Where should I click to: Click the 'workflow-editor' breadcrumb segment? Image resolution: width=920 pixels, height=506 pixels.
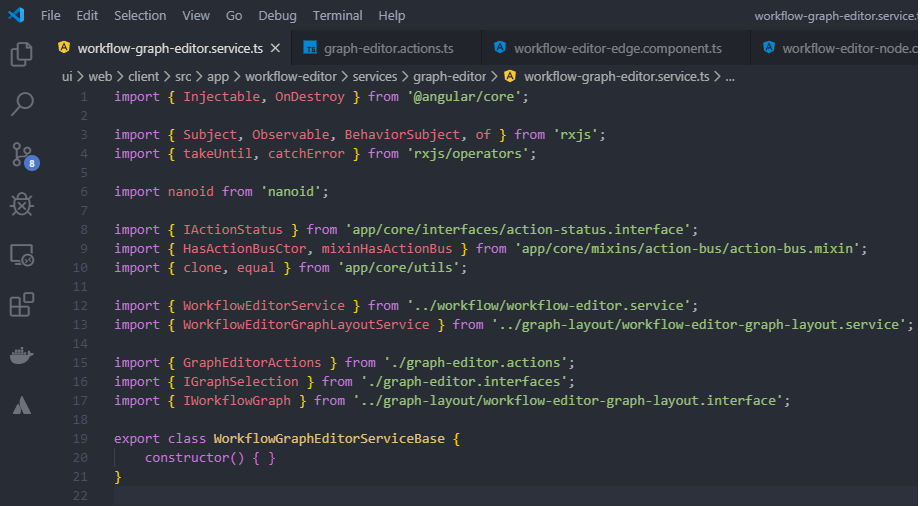(x=291, y=76)
